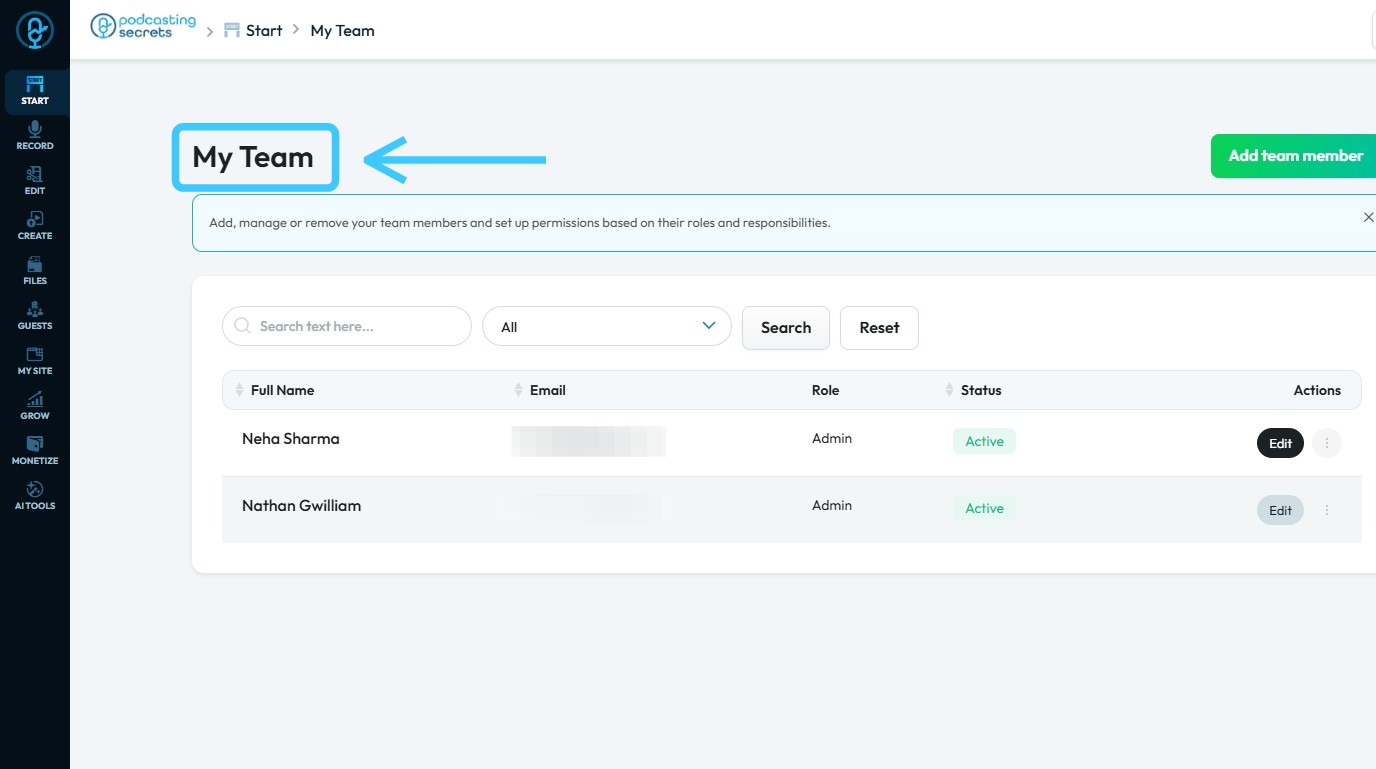The height and width of the screenshot is (769, 1376).
Task: Open more options for Nathan Gwilliam
Action: point(1327,510)
